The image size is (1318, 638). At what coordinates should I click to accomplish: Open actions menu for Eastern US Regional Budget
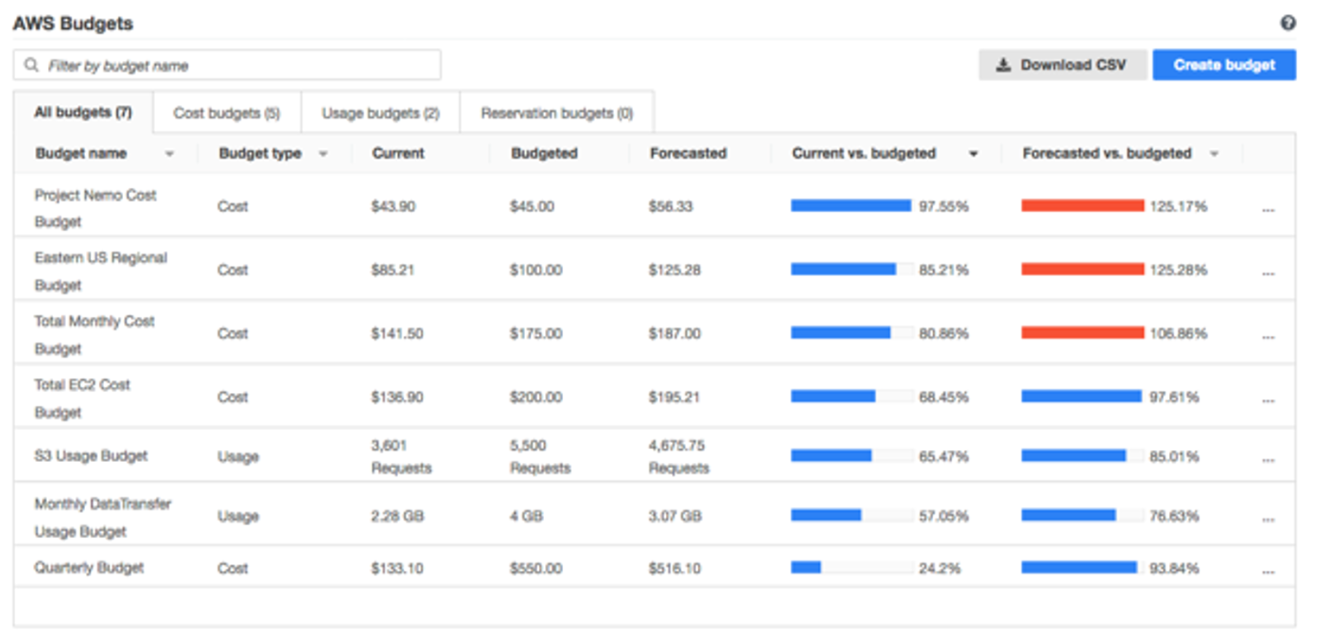[1268, 273]
